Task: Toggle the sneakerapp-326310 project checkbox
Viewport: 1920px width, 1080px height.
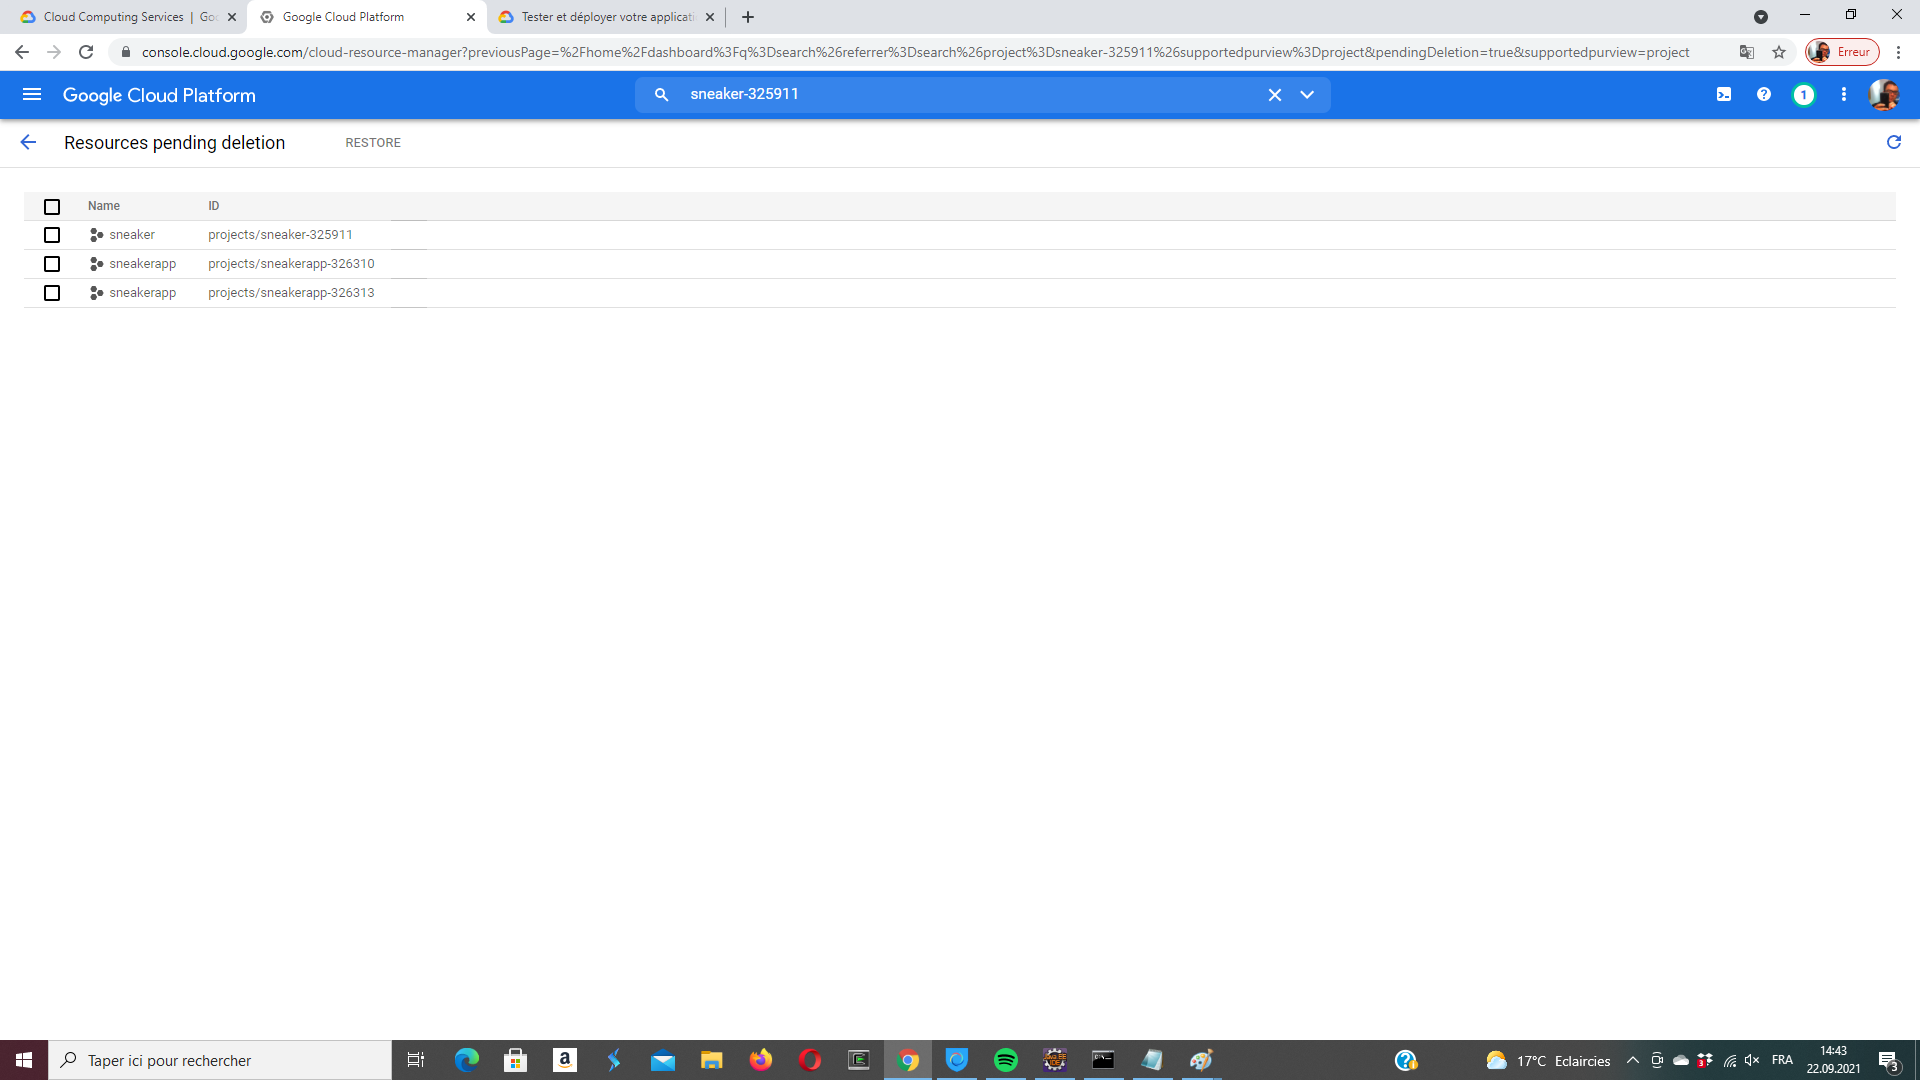Action: tap(51, 262)
